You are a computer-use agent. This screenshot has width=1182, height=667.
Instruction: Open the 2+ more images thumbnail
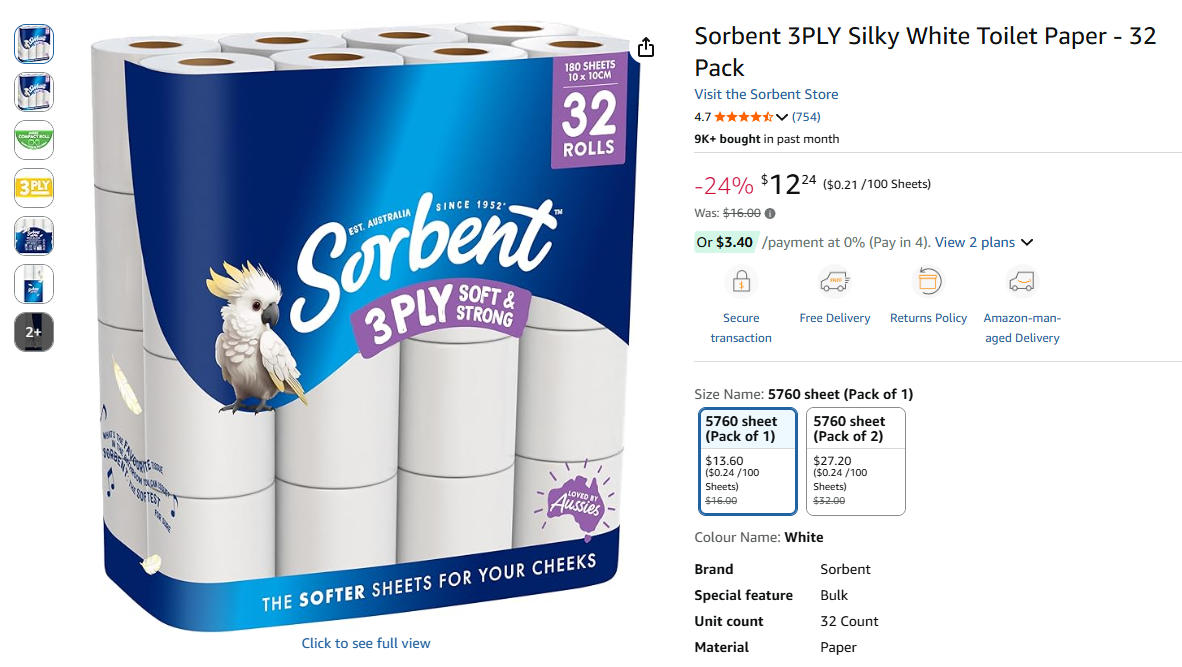click(34, 332)
